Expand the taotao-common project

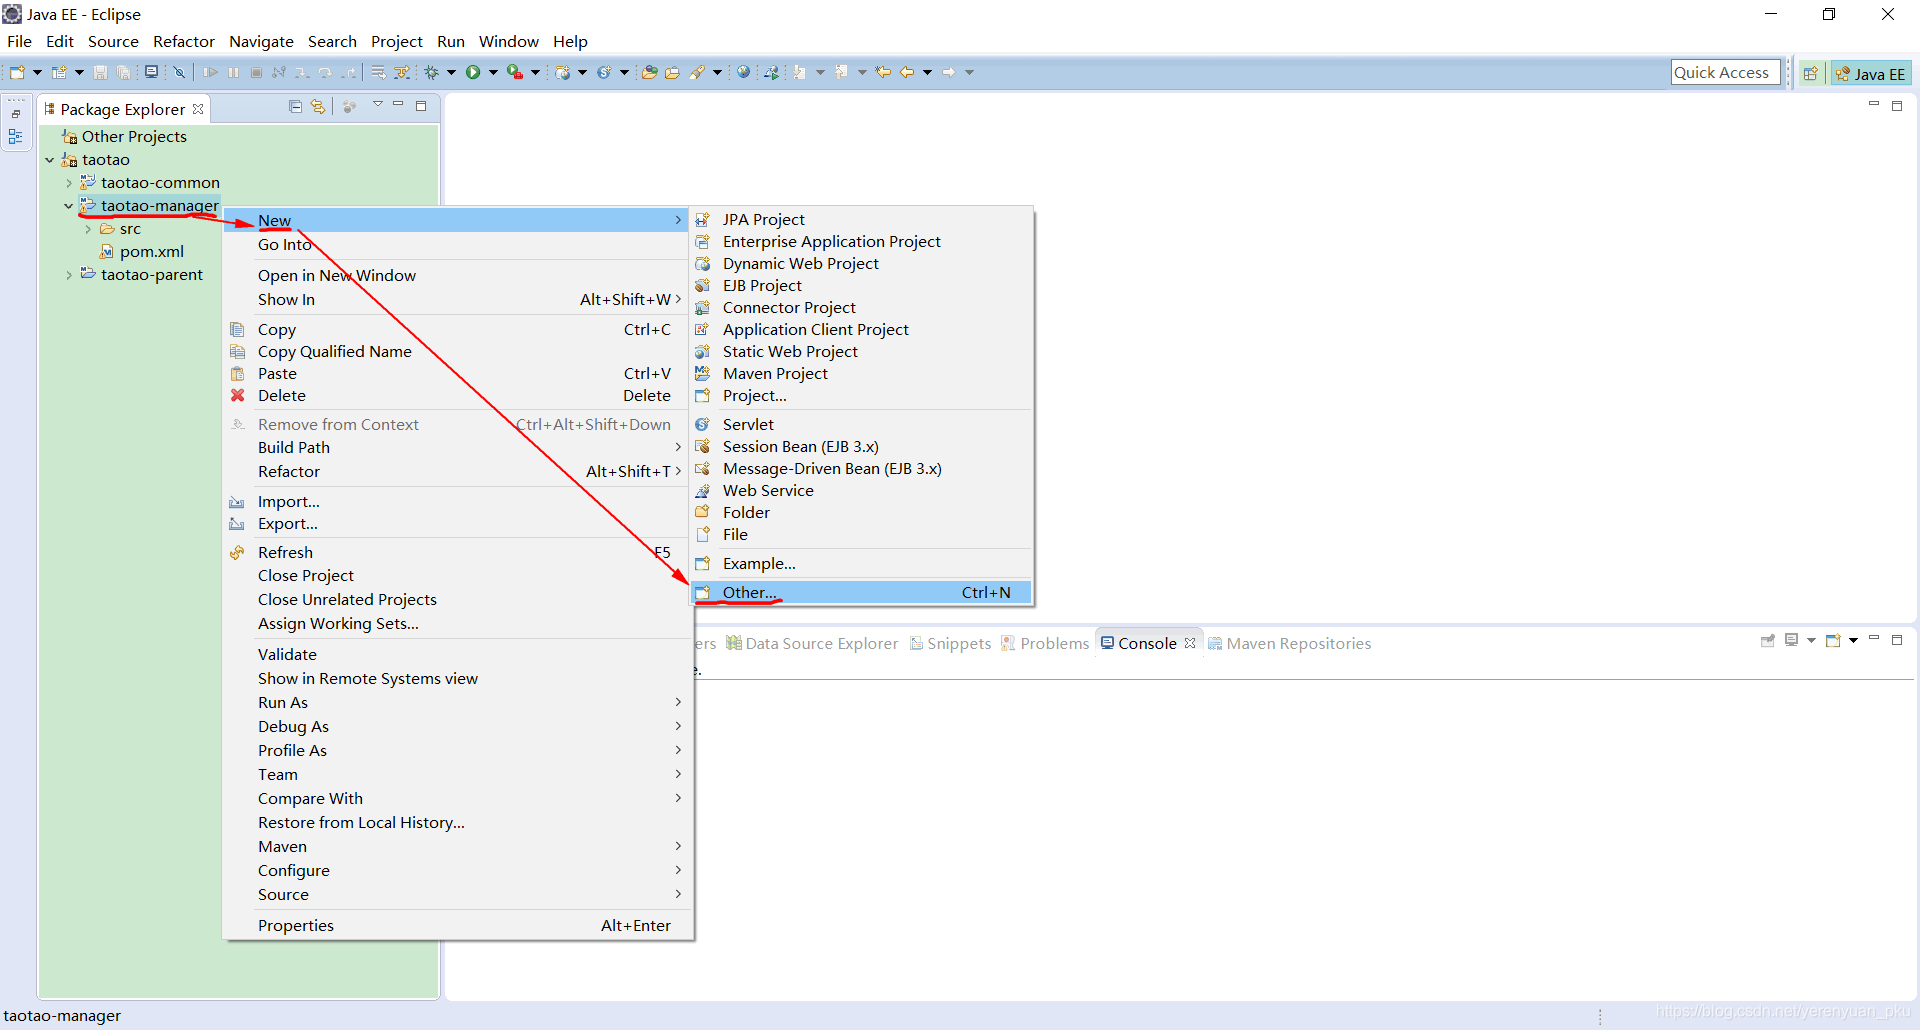point(68,183)
